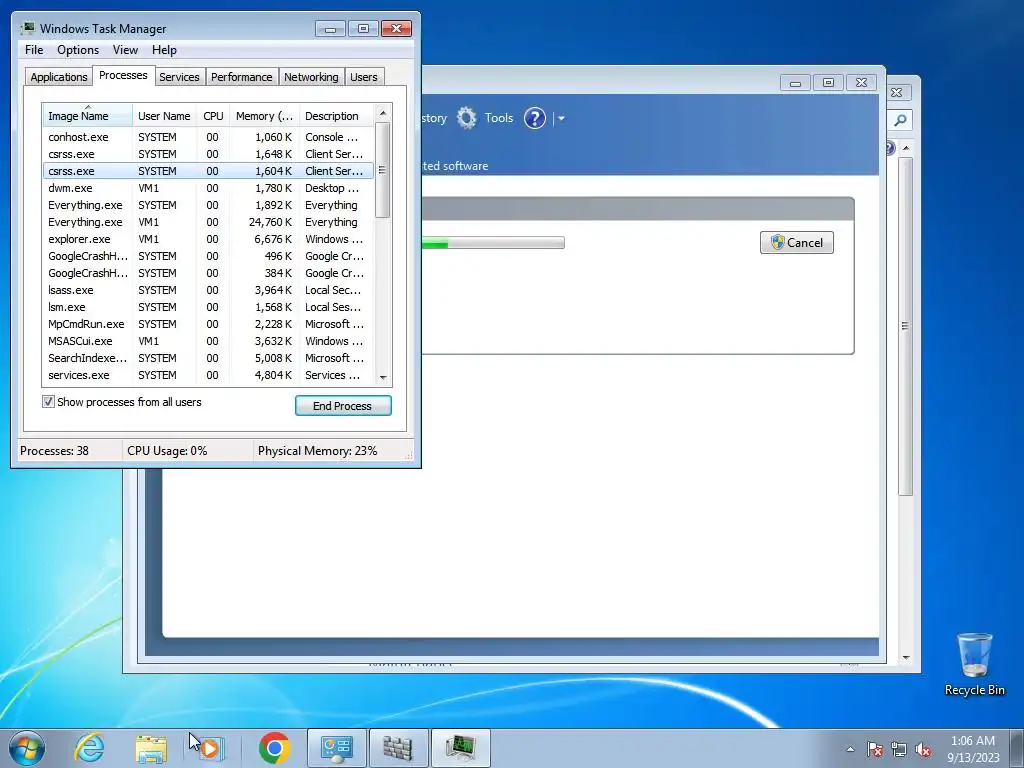Open the Help menu in Task Manager
Viewport: 1024px width, 768px height.
[x=164, y=50]
